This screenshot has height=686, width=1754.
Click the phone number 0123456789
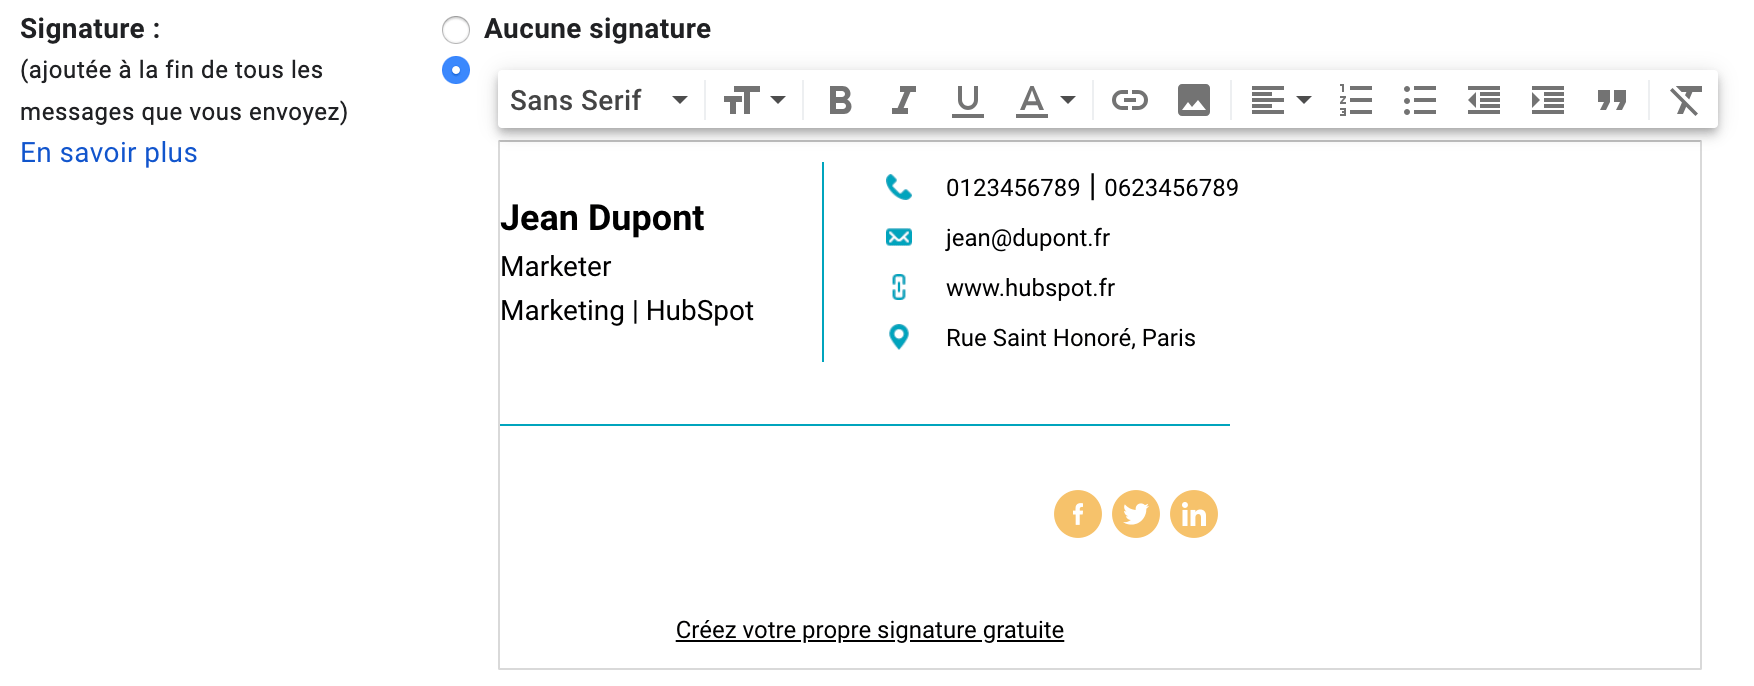tap(1013, 188)
